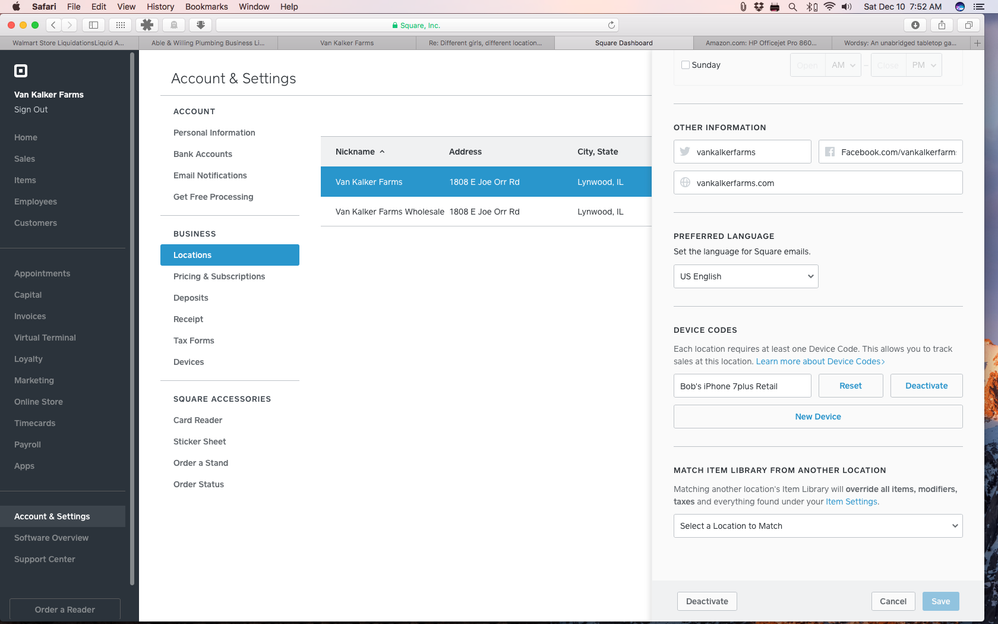The height and width of the screenshot is (624, 998).
Task: Open Sunday opening AM selector
Action: tap(842, 65)
